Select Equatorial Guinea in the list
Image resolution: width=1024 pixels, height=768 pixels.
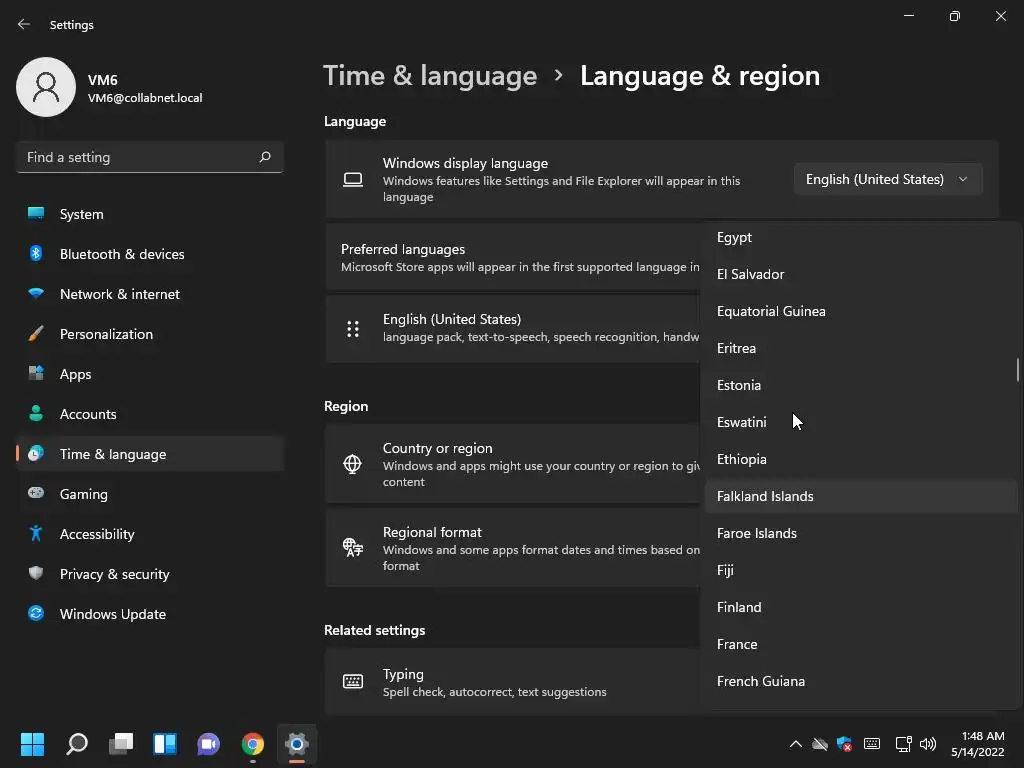click(x=861, y=312)
